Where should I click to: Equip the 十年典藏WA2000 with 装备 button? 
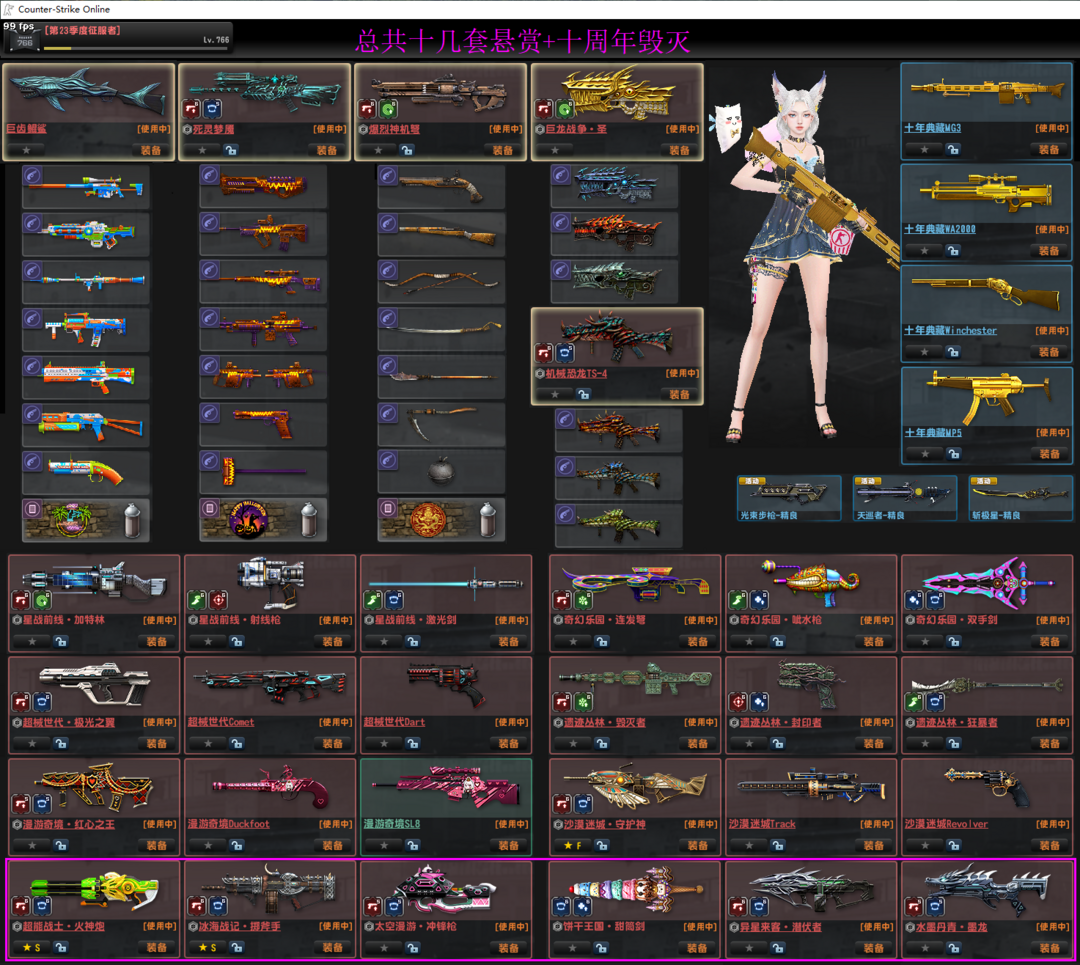click(1048, 251)
